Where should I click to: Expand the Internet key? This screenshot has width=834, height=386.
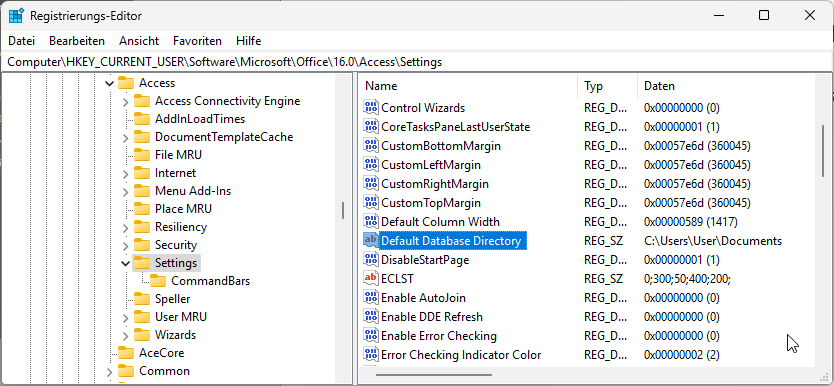click(x=125, y=173)
